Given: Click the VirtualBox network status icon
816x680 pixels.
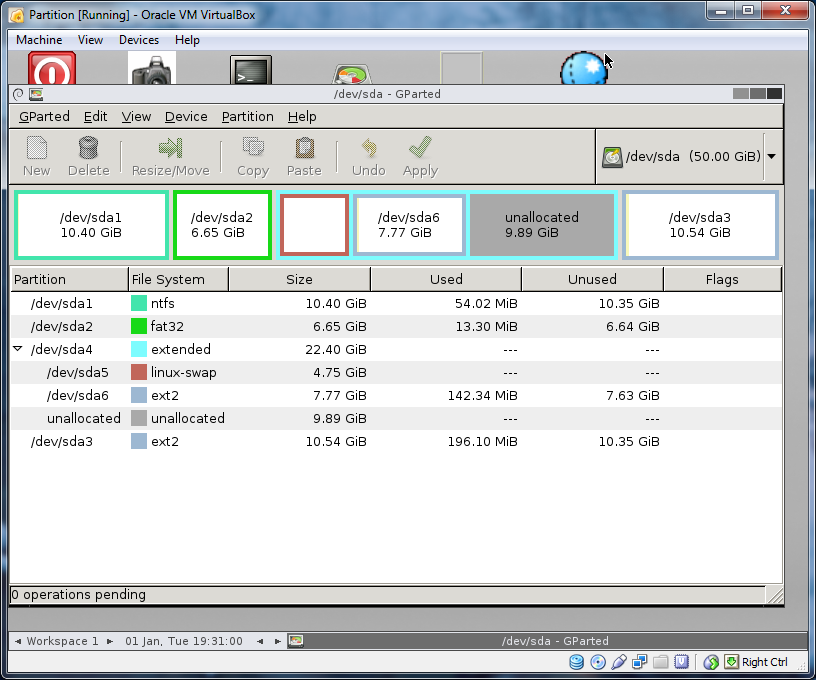Looking at the screenshot, I should click(640, 662).
